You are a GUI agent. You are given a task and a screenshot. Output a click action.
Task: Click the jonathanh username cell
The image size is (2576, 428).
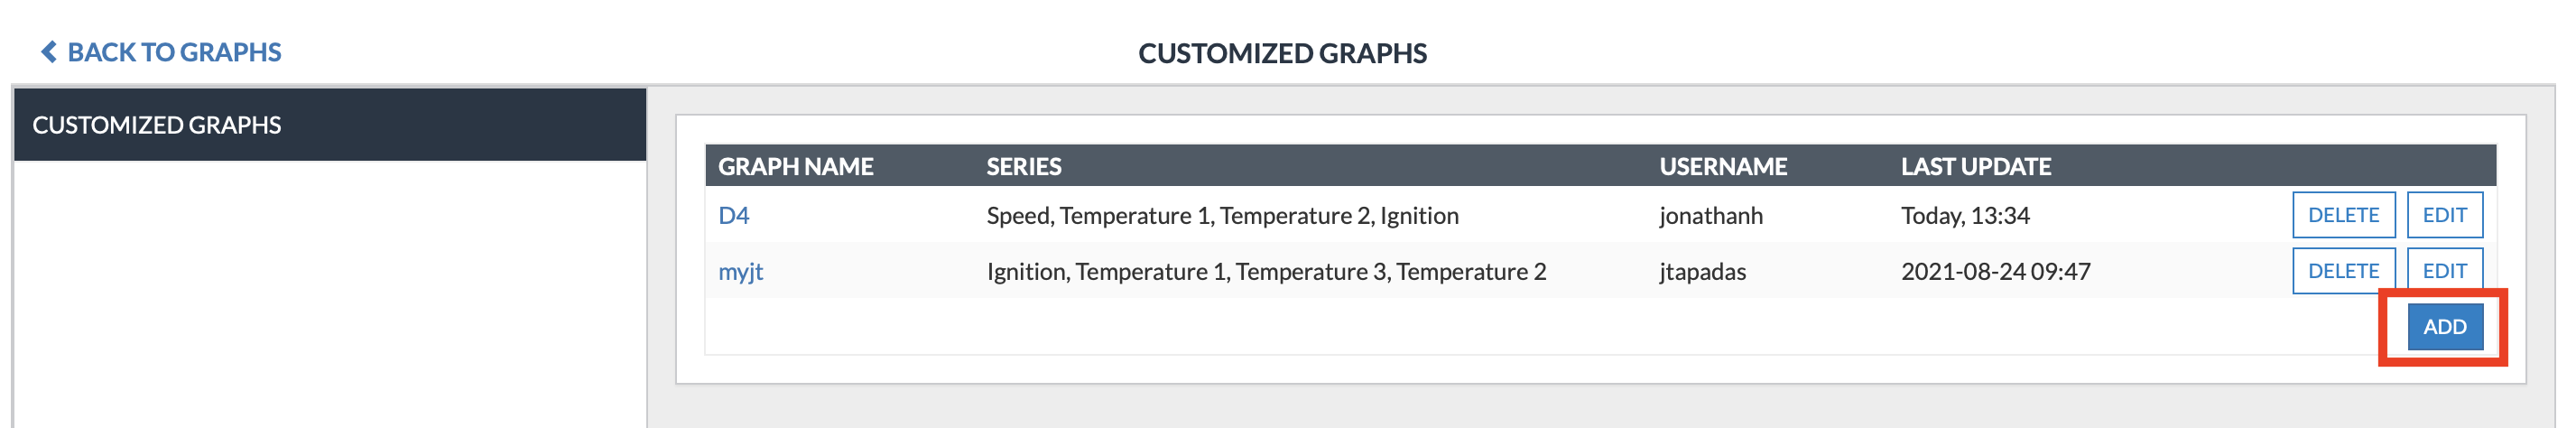1710,215
